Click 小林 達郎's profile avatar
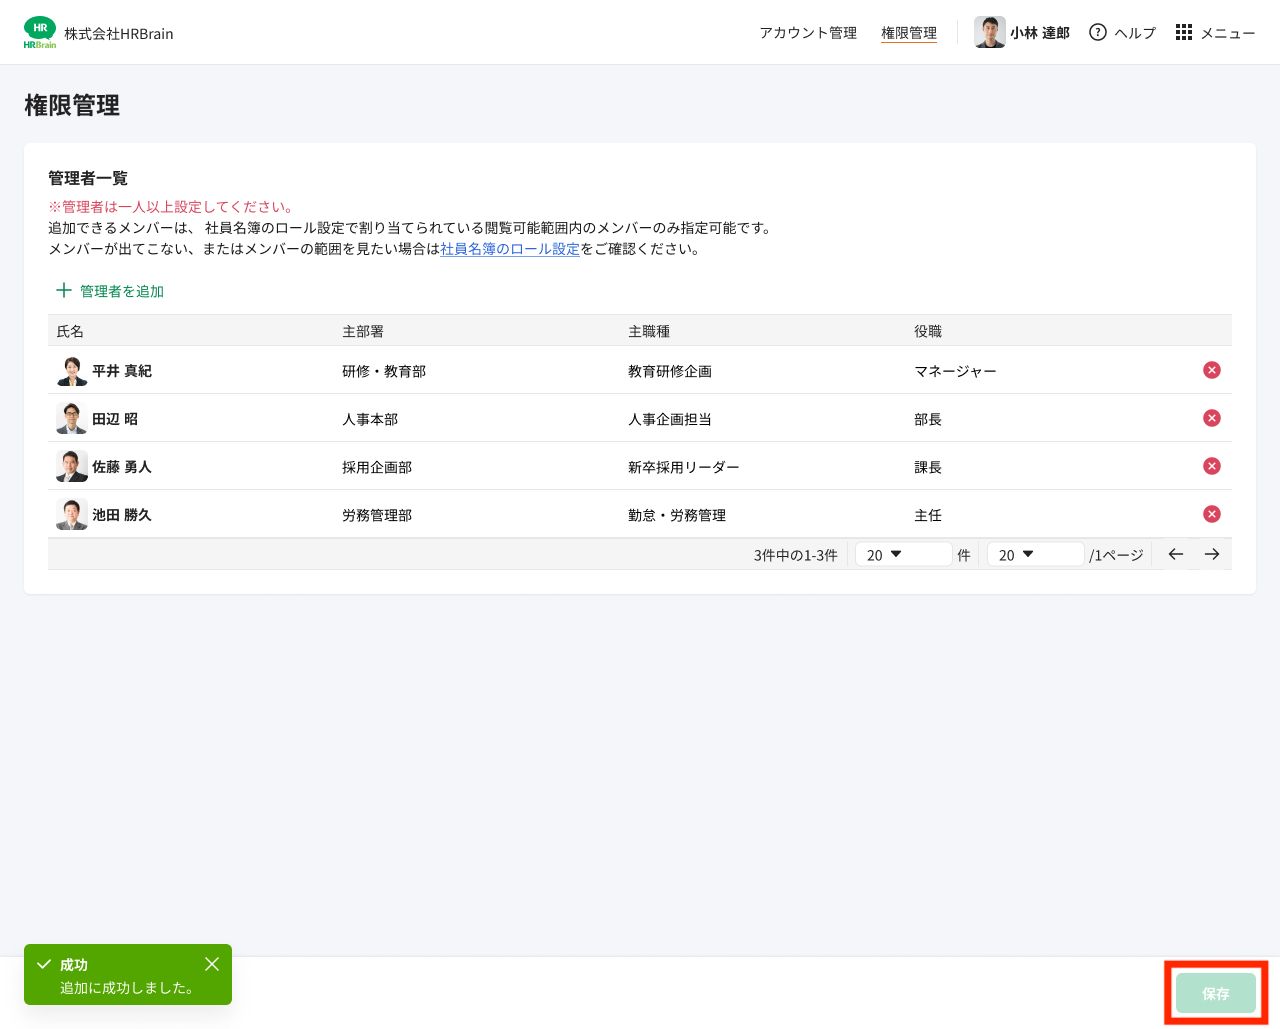The width and height of the screenshot is (1280, 1029). (x=989, y=32)
